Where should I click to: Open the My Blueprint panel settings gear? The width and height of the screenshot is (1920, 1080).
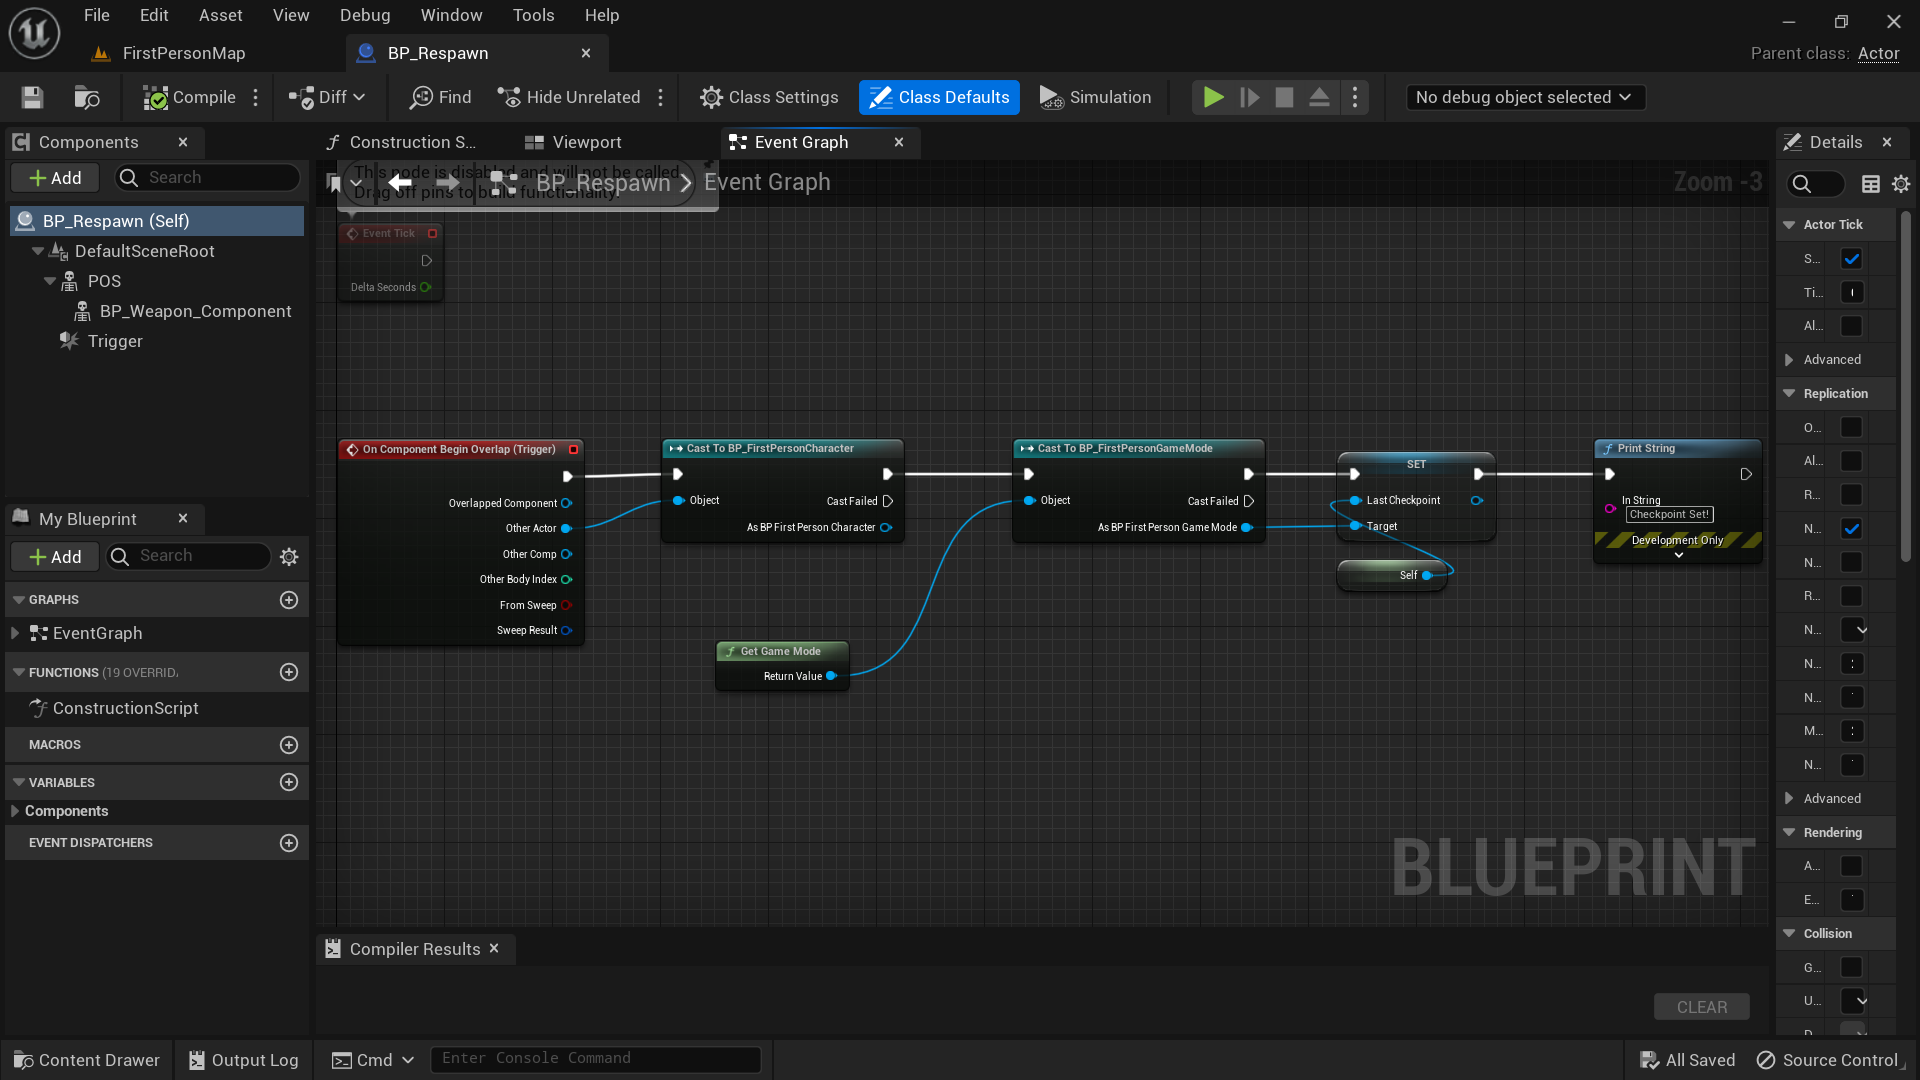[288, 556]
